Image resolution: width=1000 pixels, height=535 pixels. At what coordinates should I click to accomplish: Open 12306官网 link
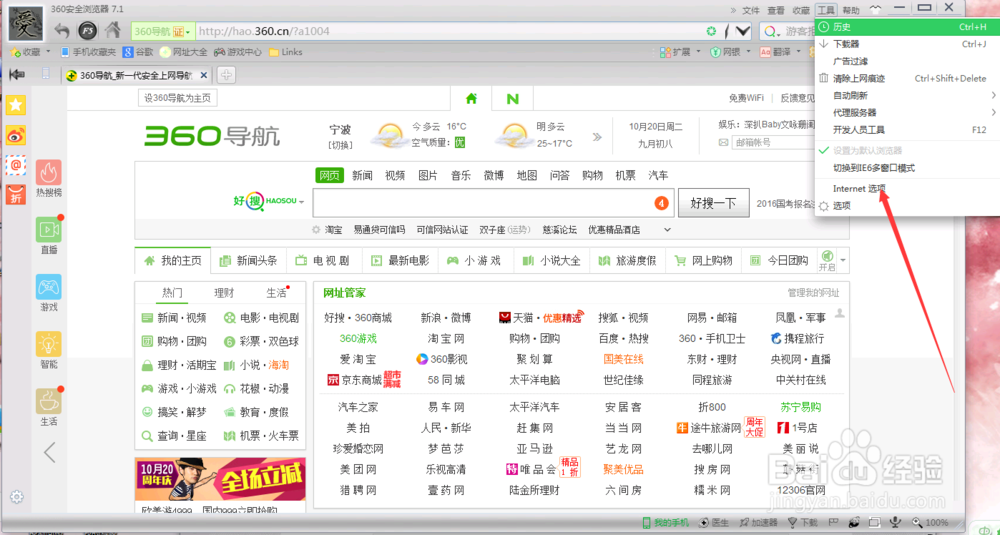[801, 490]
